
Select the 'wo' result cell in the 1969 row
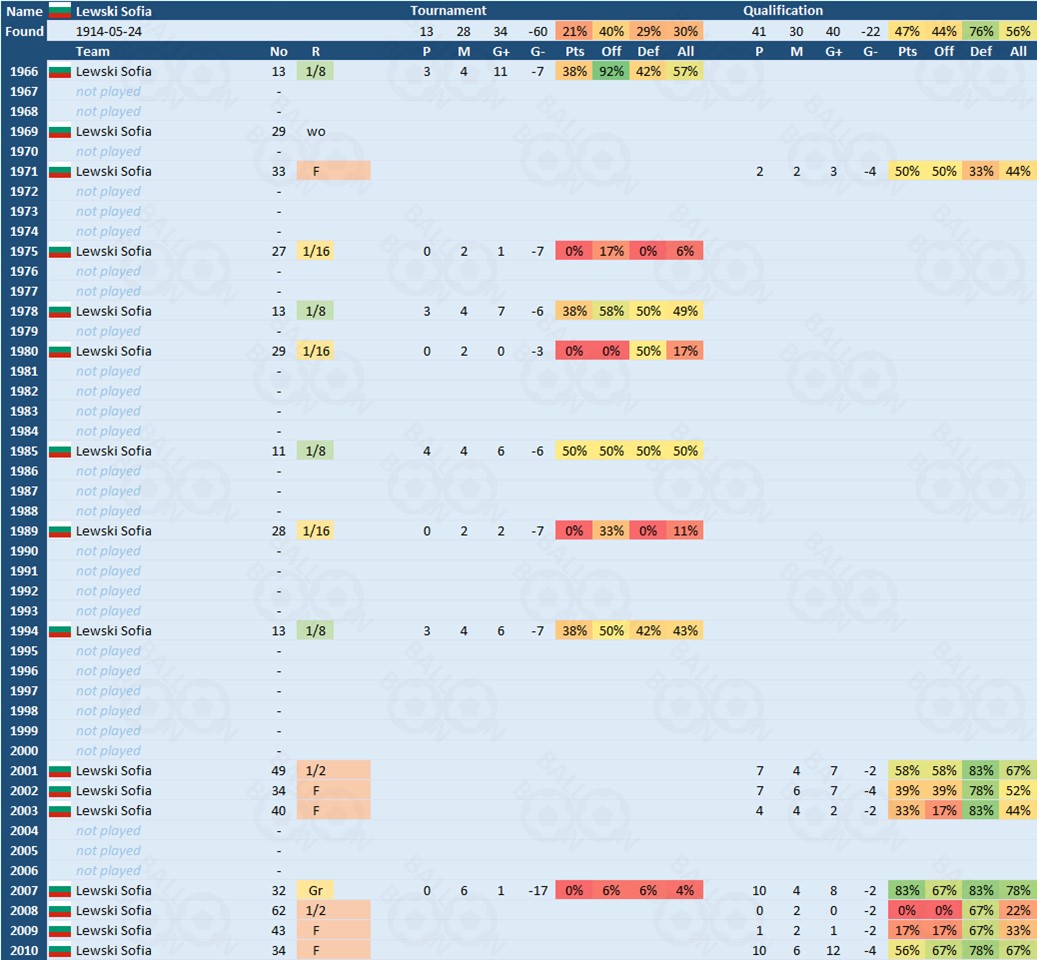[x=316, y=131]
